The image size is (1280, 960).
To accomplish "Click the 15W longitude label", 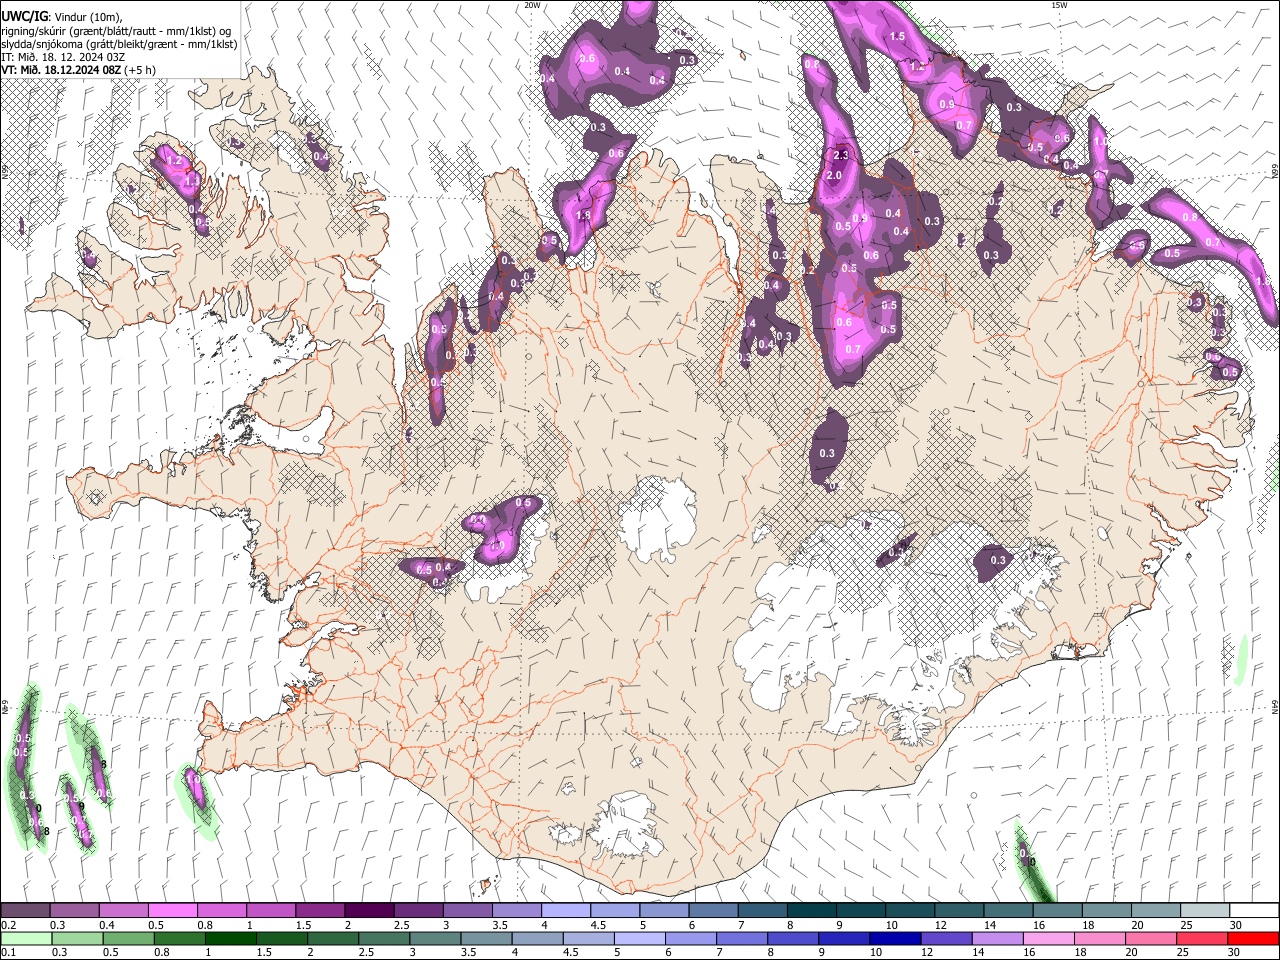I will (x=1059, y=5).
